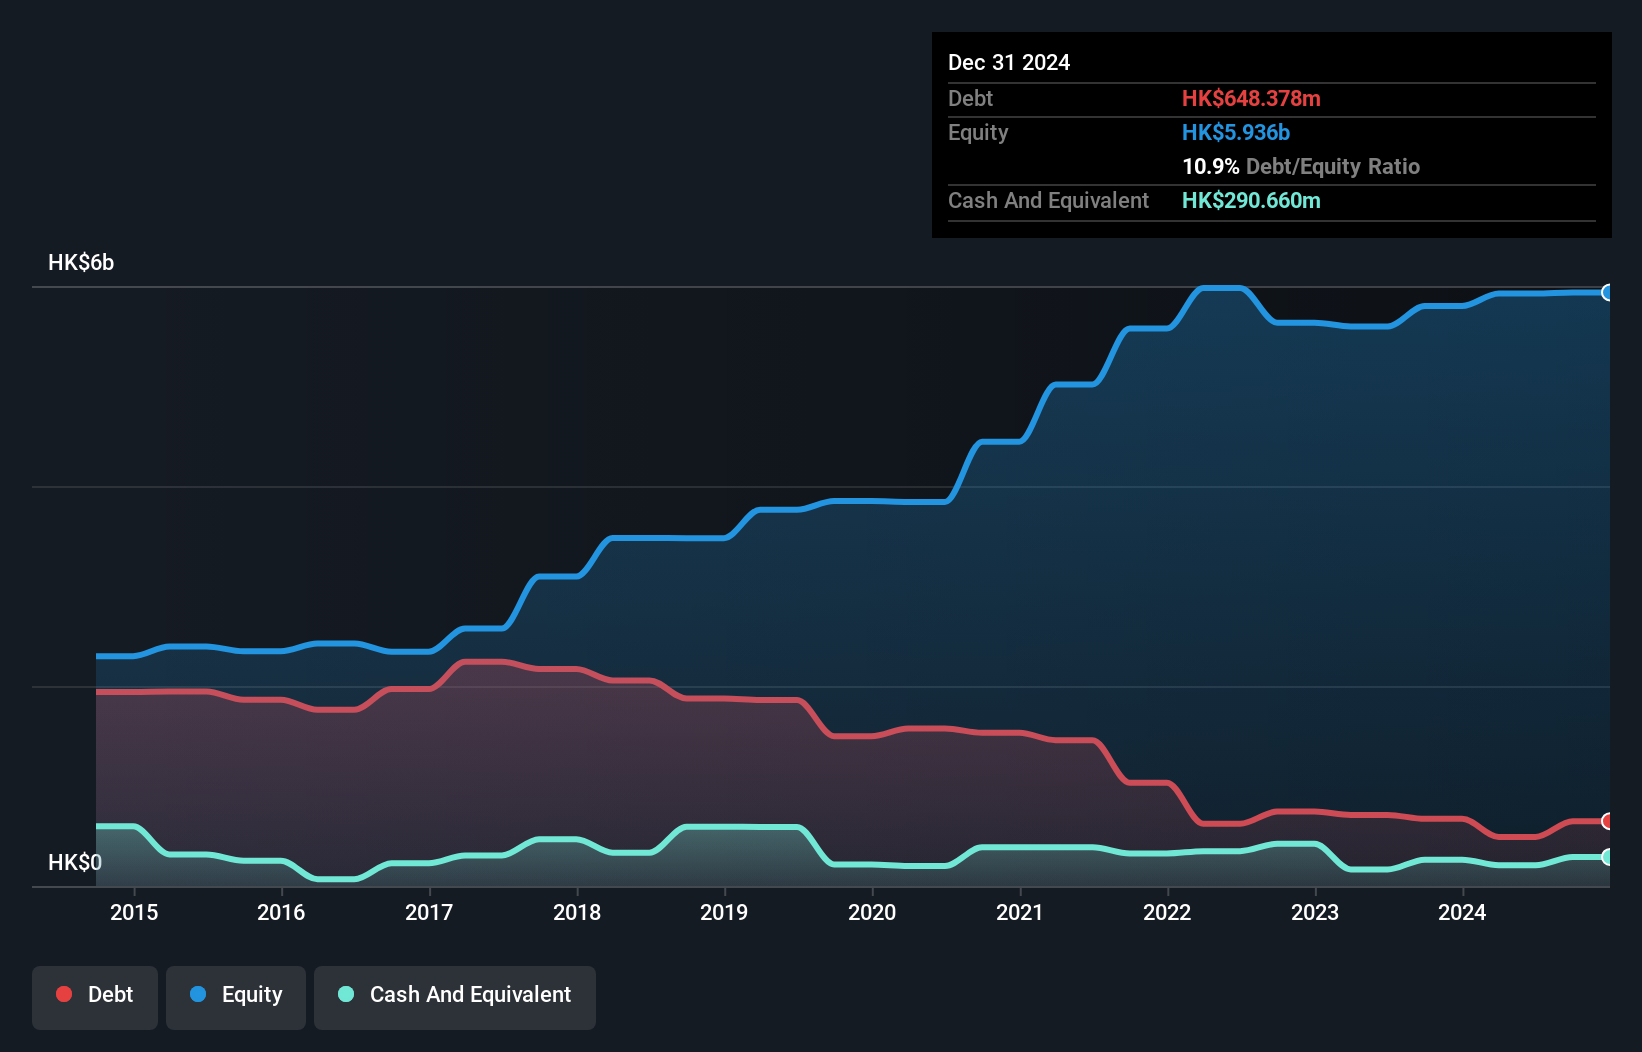This screenshot has width=1642, height=1052.
Task: Click the HK$290.660m cash value
Action: (x=1251, y=201)
